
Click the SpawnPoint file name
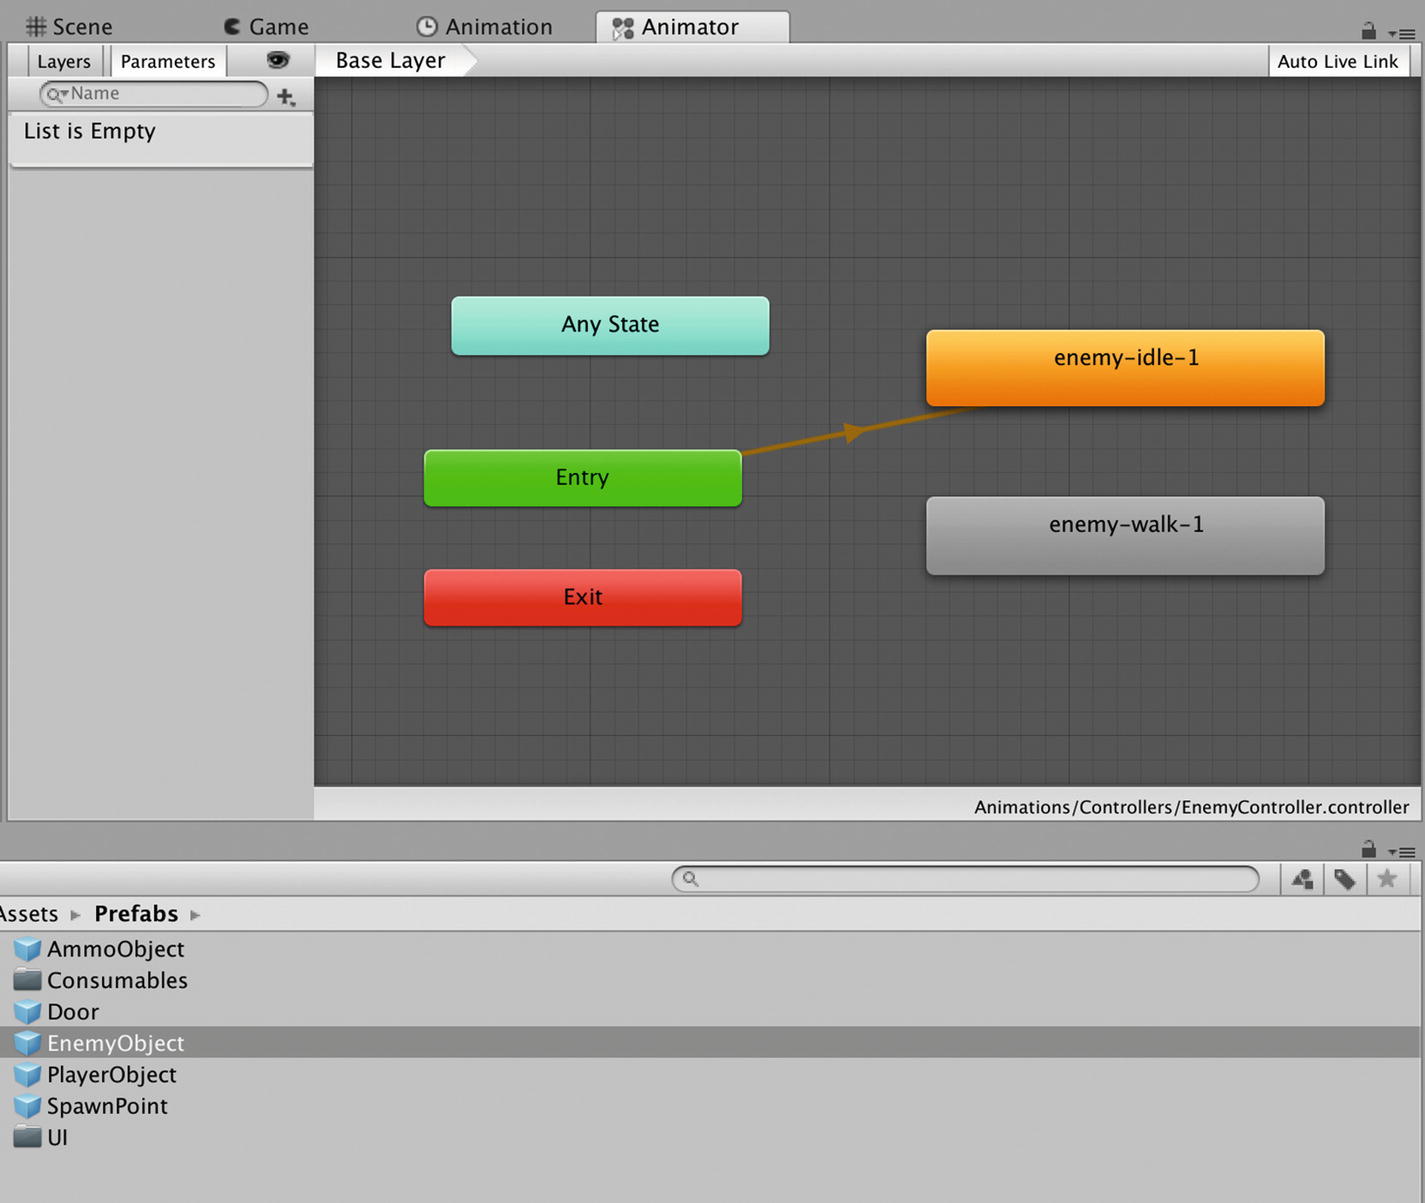[107, 1106]
